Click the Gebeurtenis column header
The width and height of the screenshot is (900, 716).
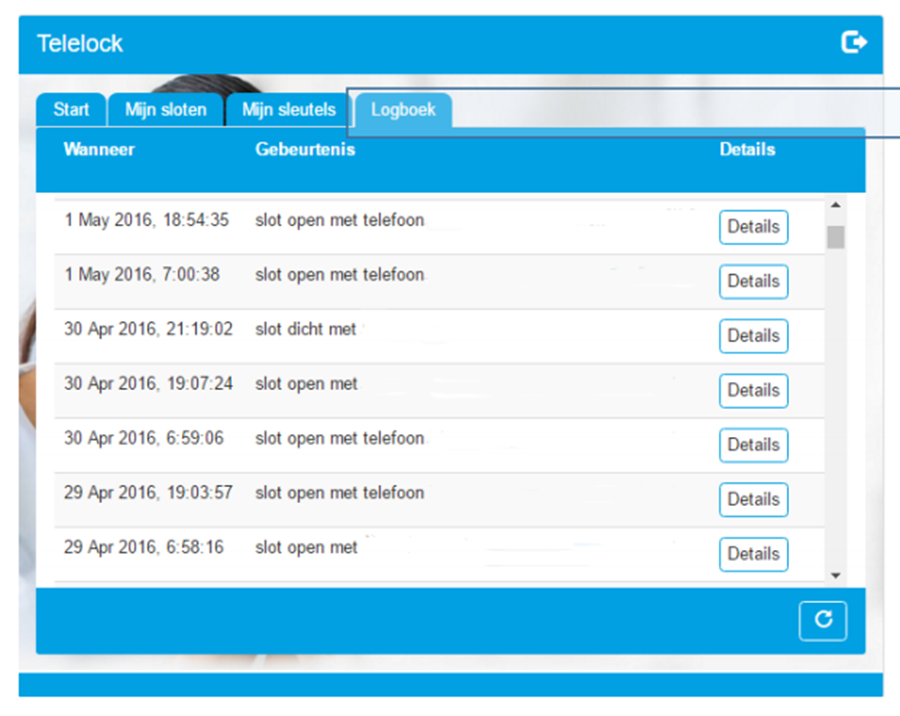pyautogui.click(x=305, y=150)
